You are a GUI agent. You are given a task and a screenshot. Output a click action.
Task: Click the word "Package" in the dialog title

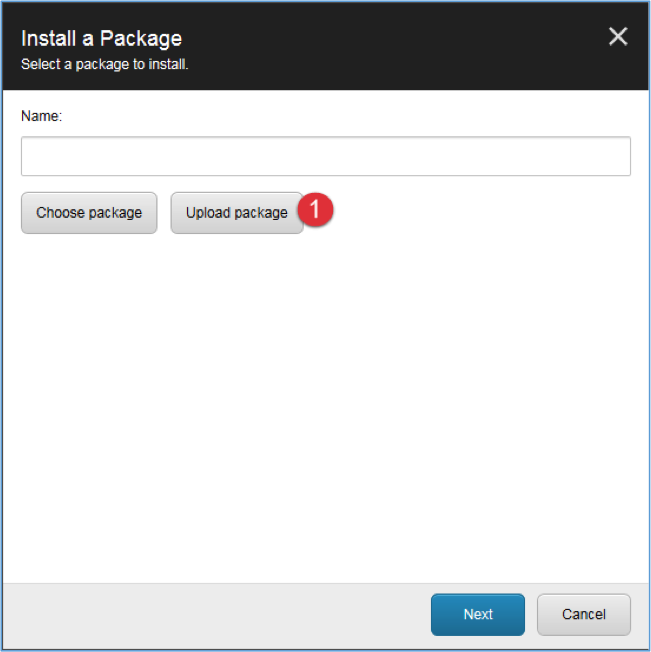141,40
